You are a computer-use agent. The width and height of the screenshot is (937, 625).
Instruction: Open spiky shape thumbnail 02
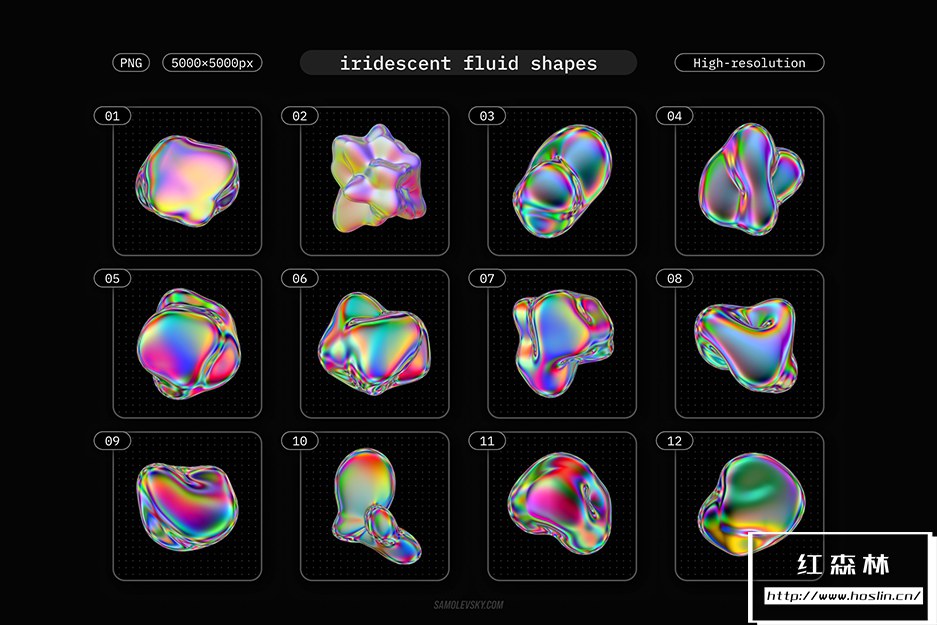(x=375, y=181)
